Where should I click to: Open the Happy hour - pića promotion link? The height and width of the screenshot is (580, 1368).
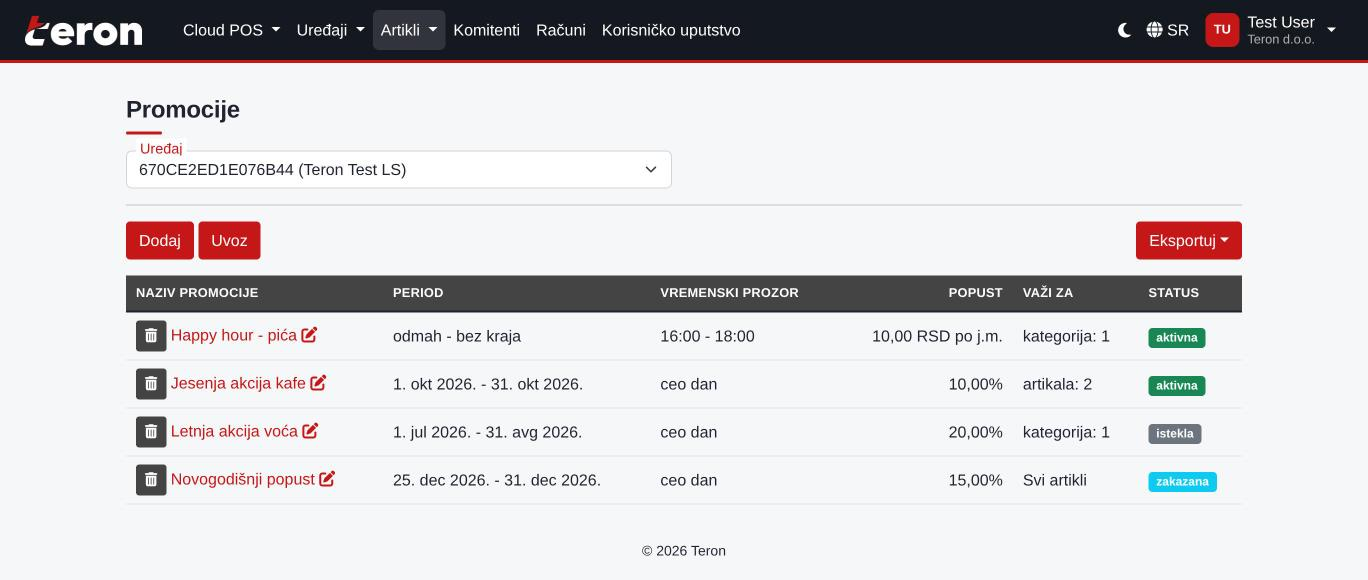pos(234,335)
